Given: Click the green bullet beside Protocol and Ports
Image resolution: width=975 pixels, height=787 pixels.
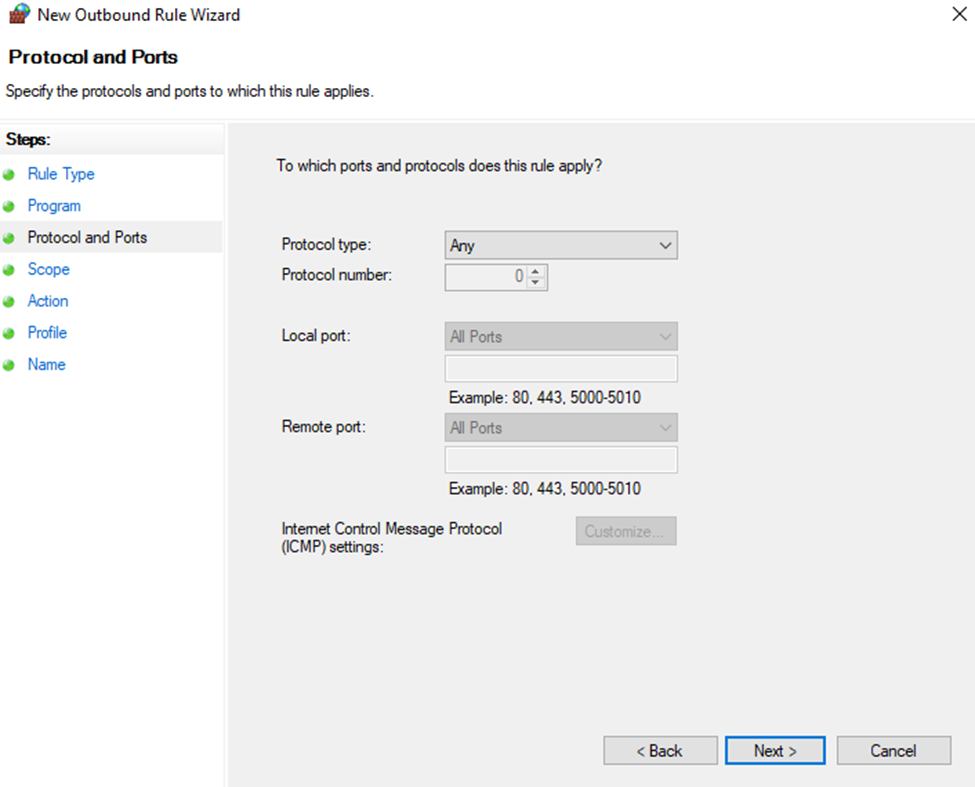Looking at the screenshot, I should pos(9,238).
